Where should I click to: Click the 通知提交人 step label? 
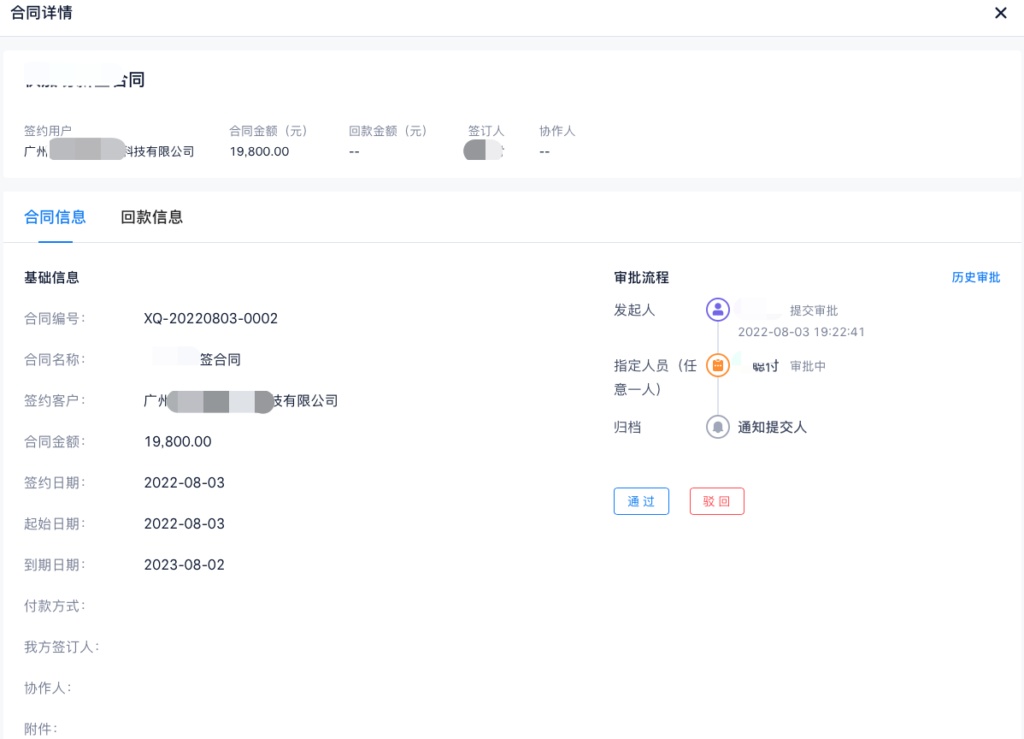pos(772,428)
